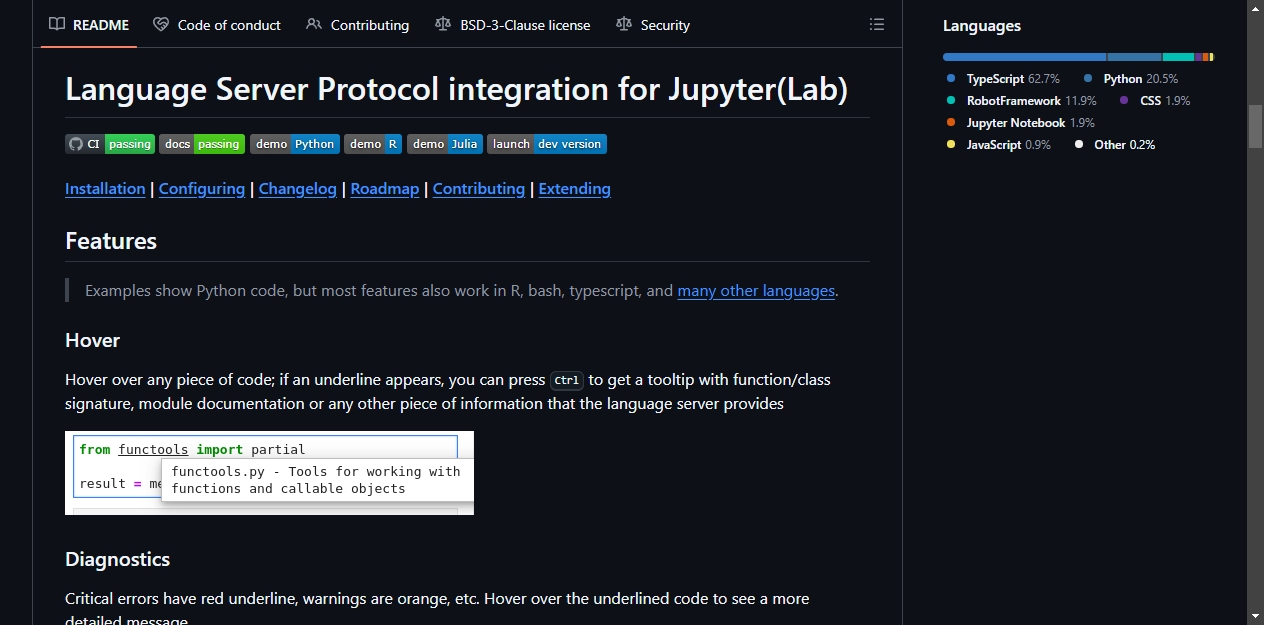Viewport: 1264px width, 625px height.
Task: Click the Contributing people icon
Action: 314,25
